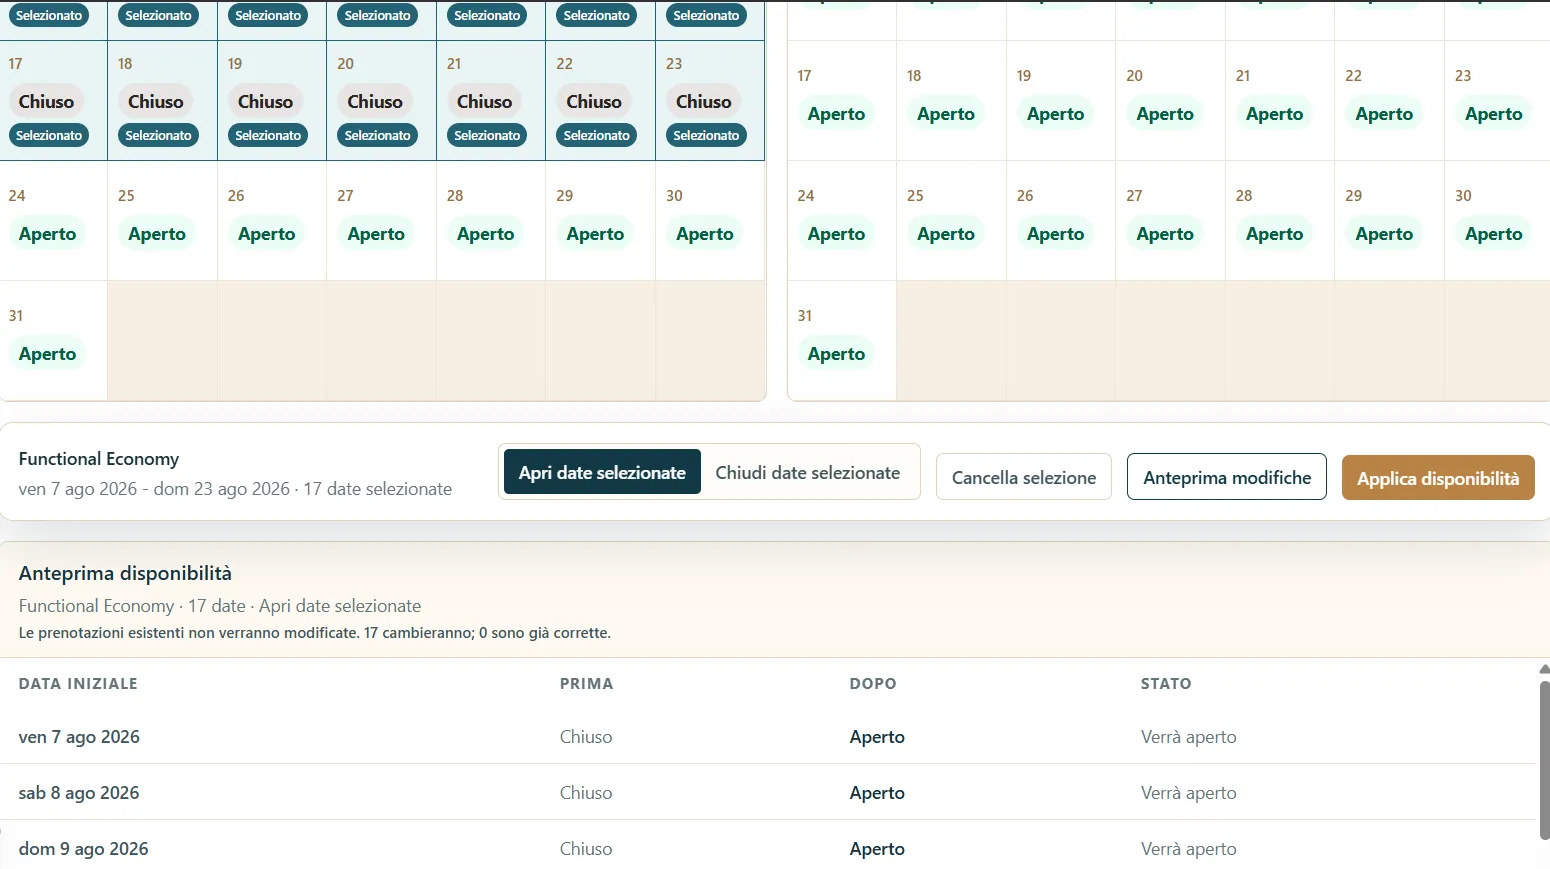Select the sab 8 ago 2026 row date

coord(79,793)
